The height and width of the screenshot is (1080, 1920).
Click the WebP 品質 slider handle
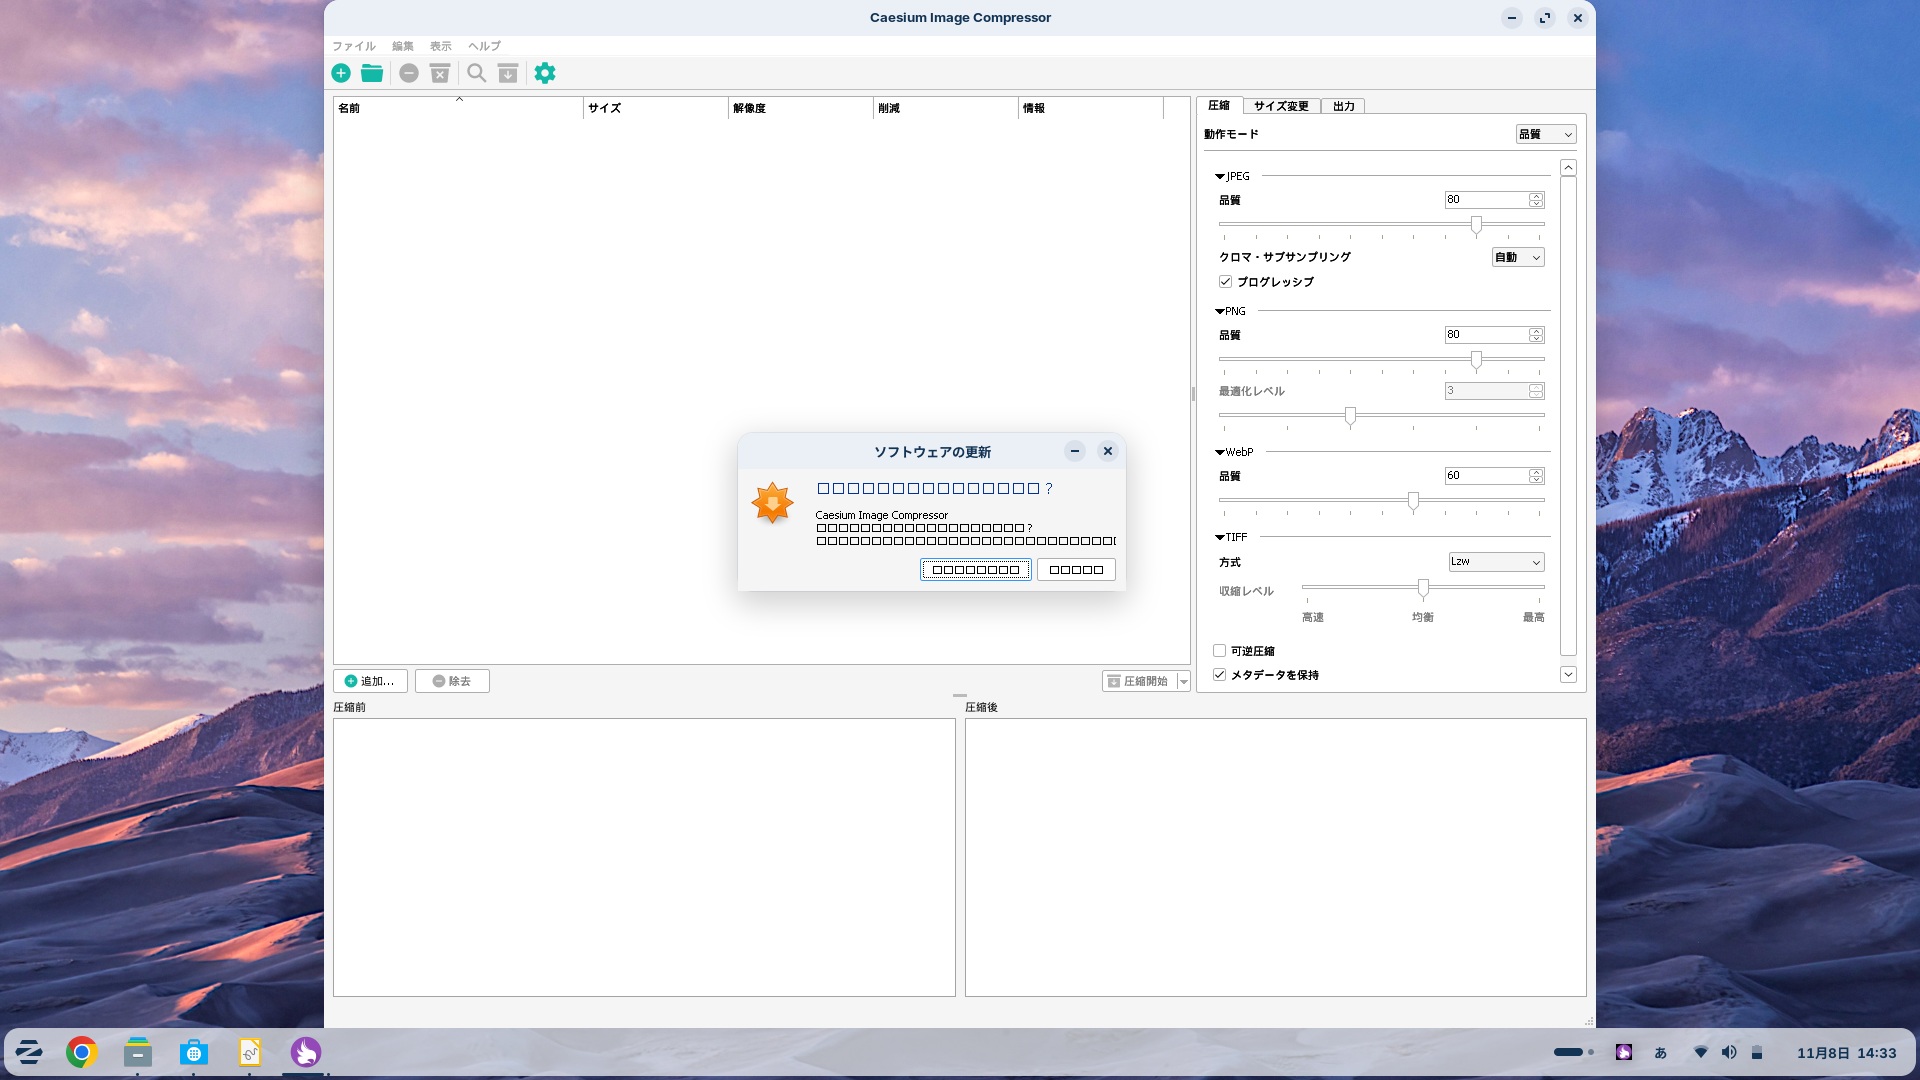[x=1413, y=500]
